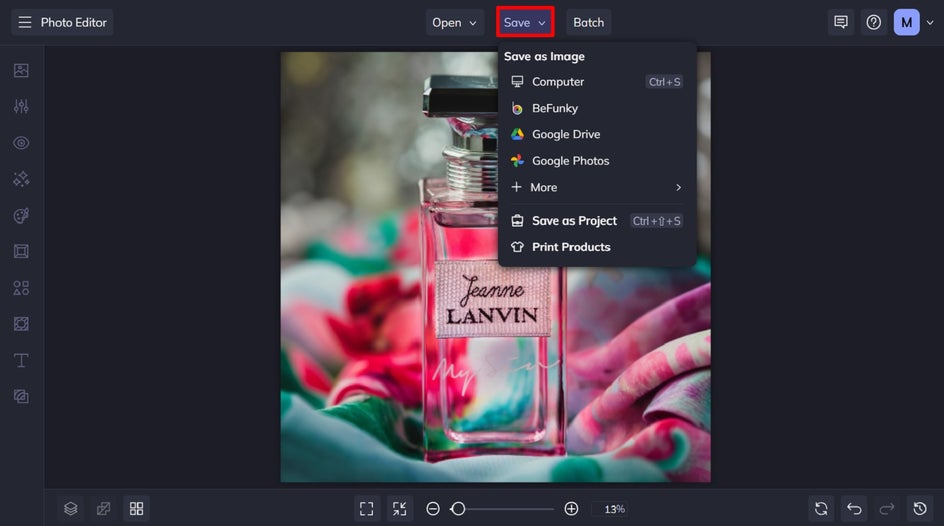Expand the Open dropdown menu
Image resolution: width=944 pixels, height=526 pixels.
(455, 22)
